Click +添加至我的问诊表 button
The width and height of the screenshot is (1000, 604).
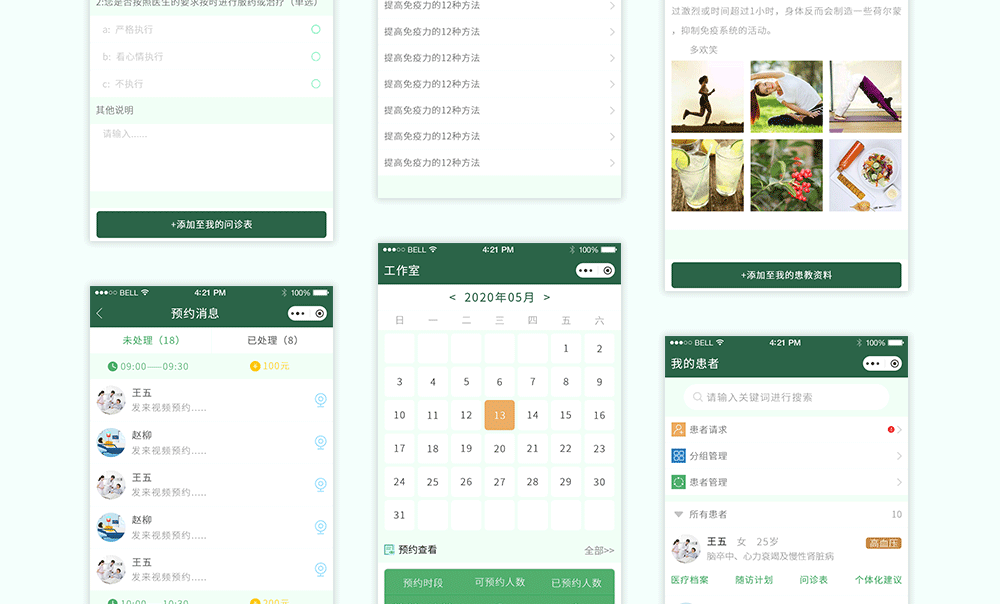point(211,225)
